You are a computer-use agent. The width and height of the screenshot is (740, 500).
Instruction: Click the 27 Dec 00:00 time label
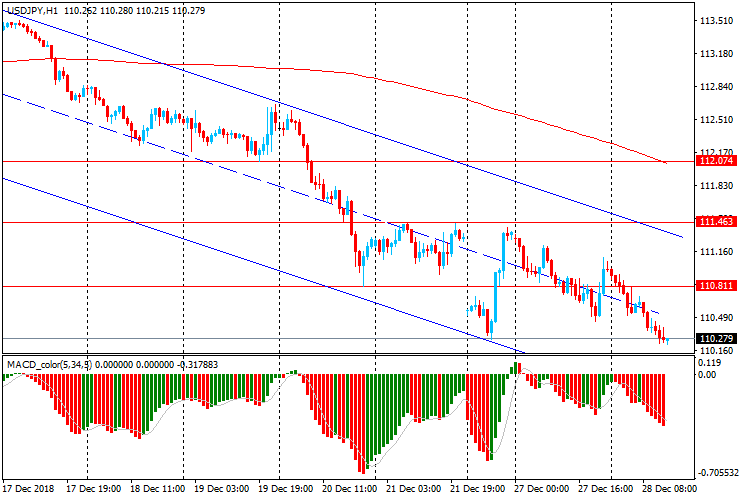point(542,488)
